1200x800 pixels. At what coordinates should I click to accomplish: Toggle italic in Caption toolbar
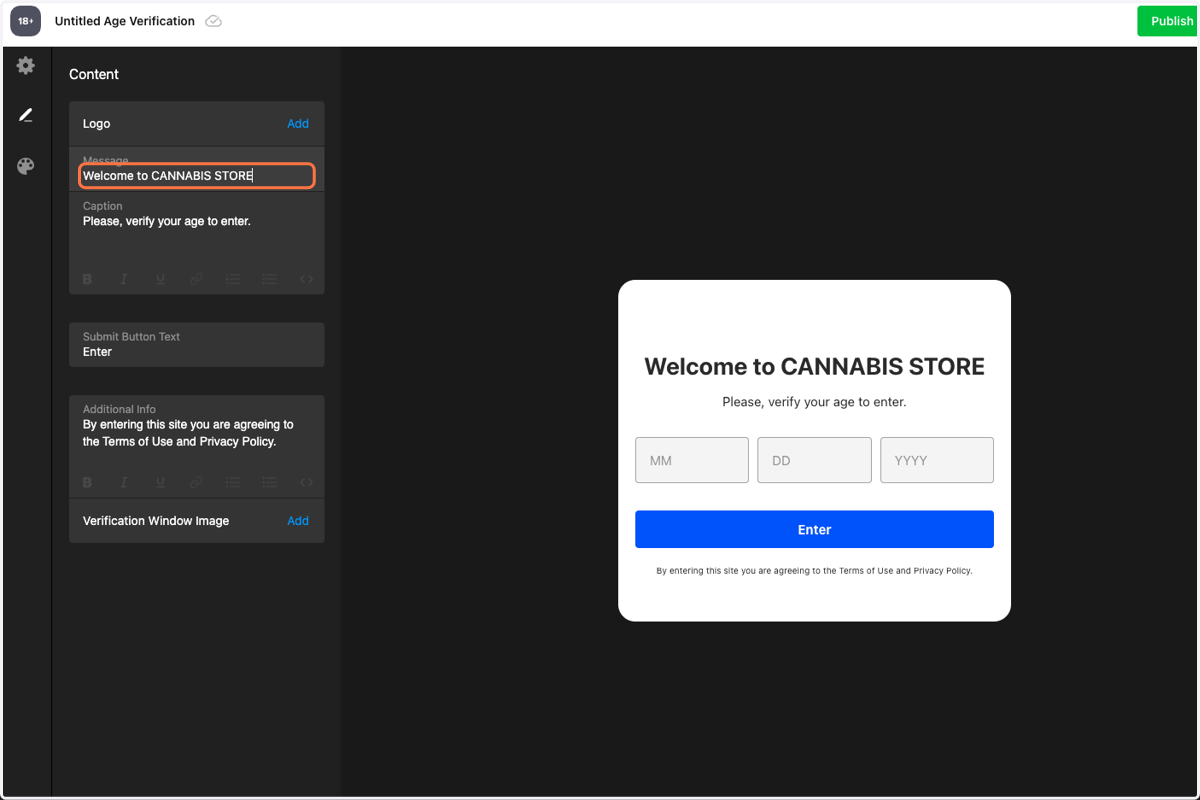click(x=124, y=279)
